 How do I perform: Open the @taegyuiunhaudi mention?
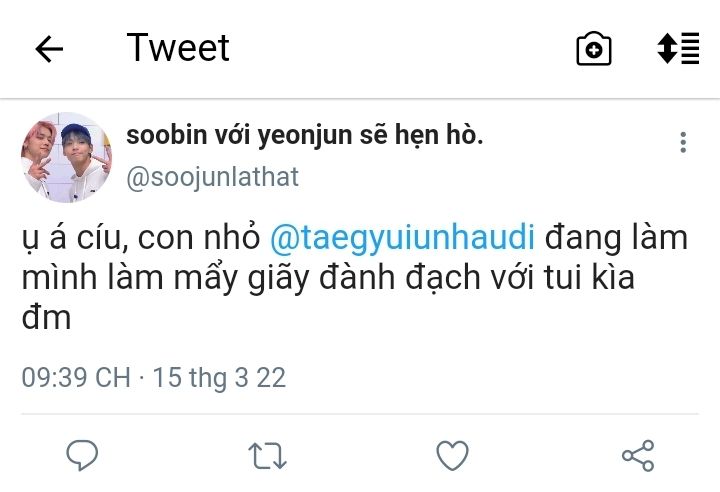coord(403,238)
